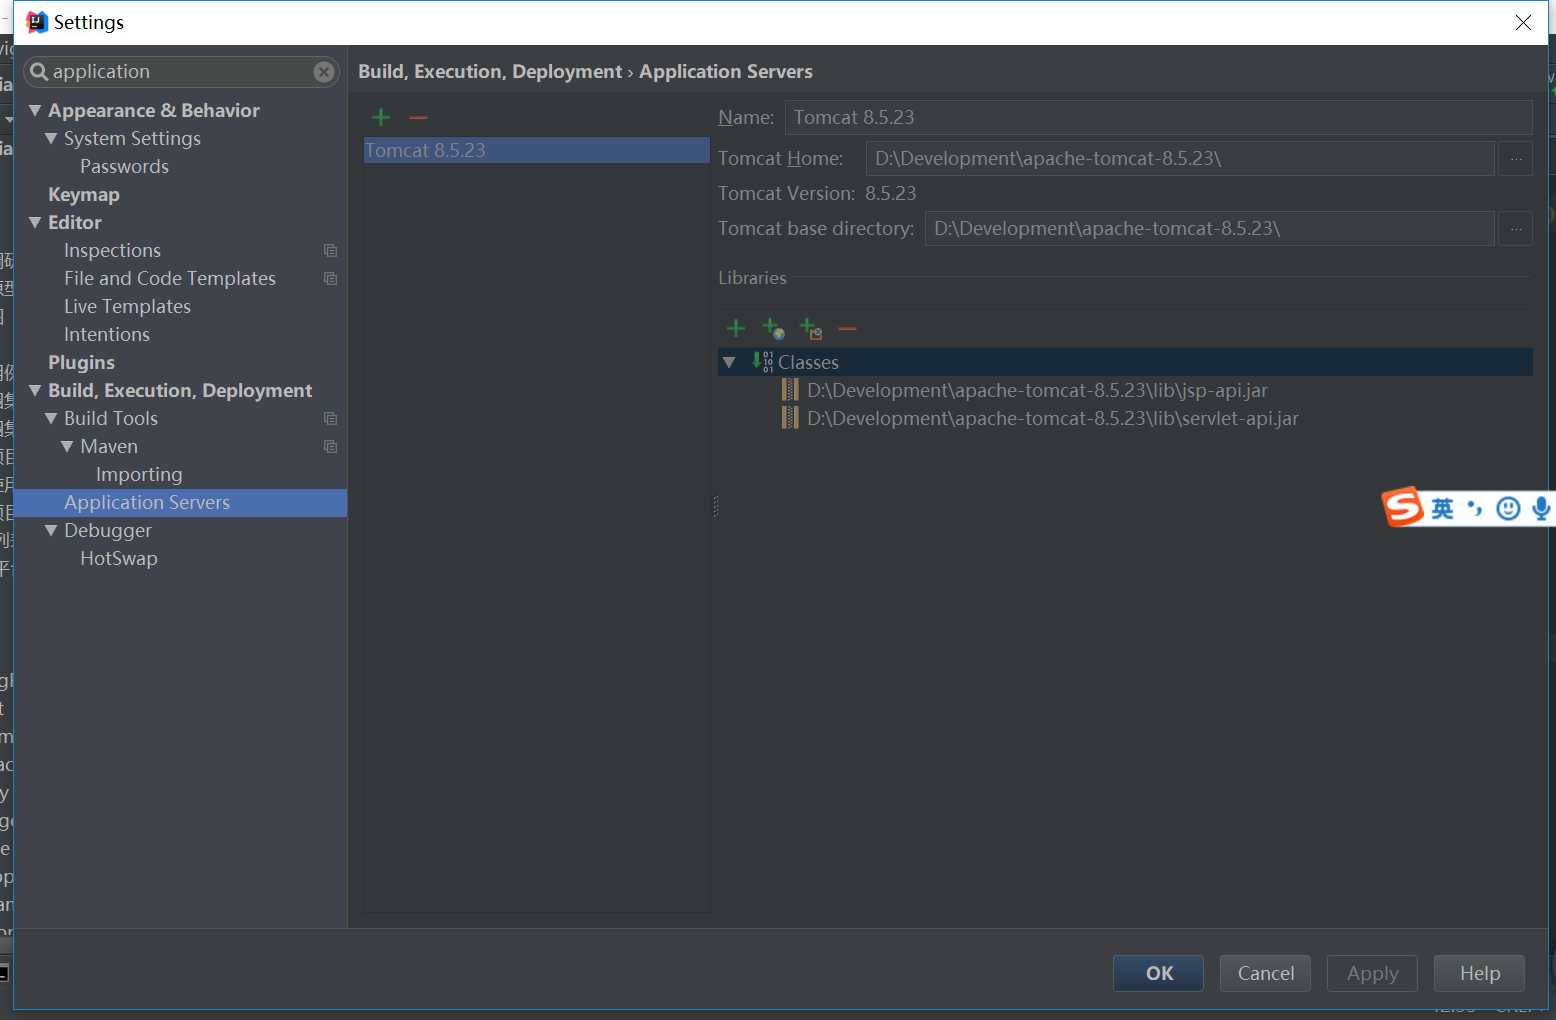This screenshot has height=1020, width=1556.
Task: Click the search magnifier icon in settings
Action: coord(39,72)
